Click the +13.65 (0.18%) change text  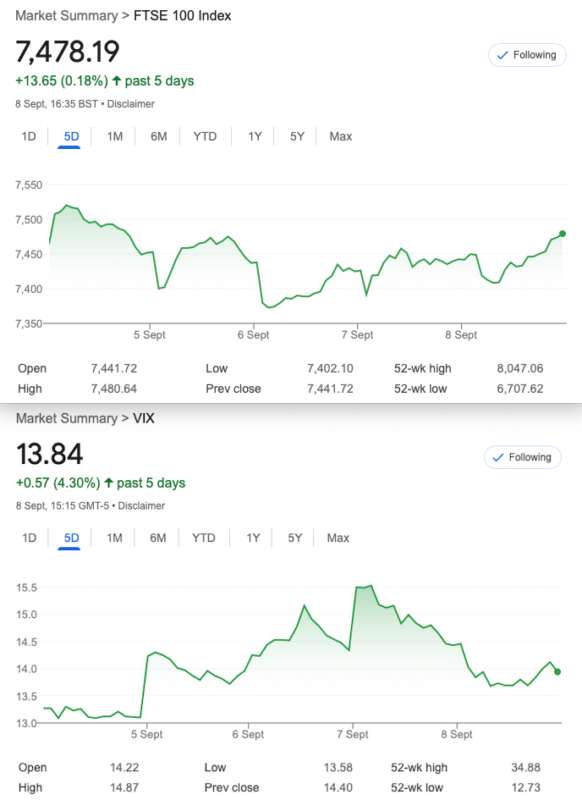[x=62, y=81]
